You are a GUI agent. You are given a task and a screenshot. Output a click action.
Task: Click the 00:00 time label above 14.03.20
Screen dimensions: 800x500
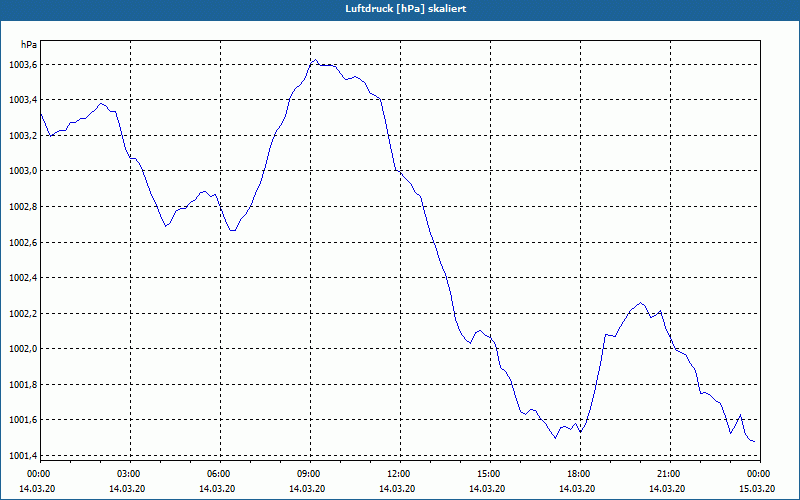pyautogui.click(x=37, y=474)
